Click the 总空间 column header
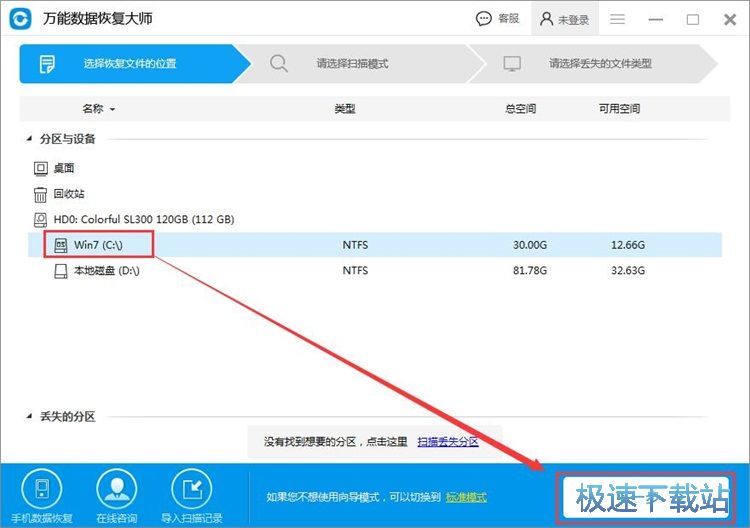The height and width of the screenshot is (528, 750). pyautogui.click(x=520, y=109)
